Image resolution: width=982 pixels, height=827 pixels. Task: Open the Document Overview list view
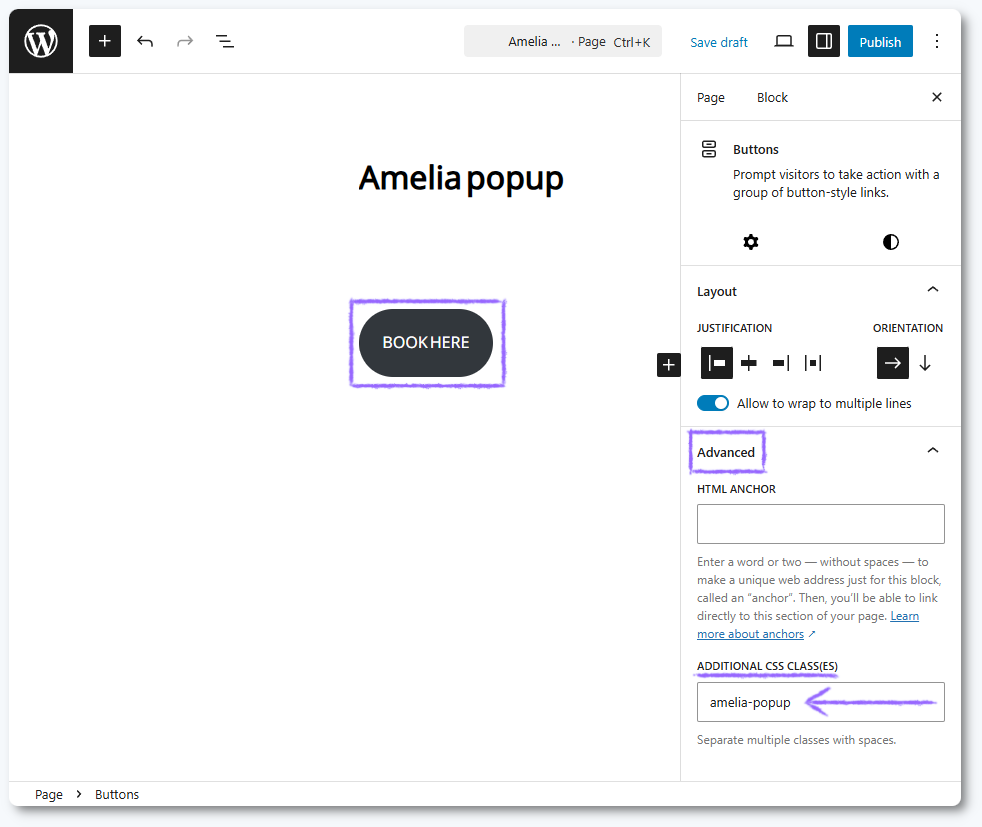click(x=225, y=42)
